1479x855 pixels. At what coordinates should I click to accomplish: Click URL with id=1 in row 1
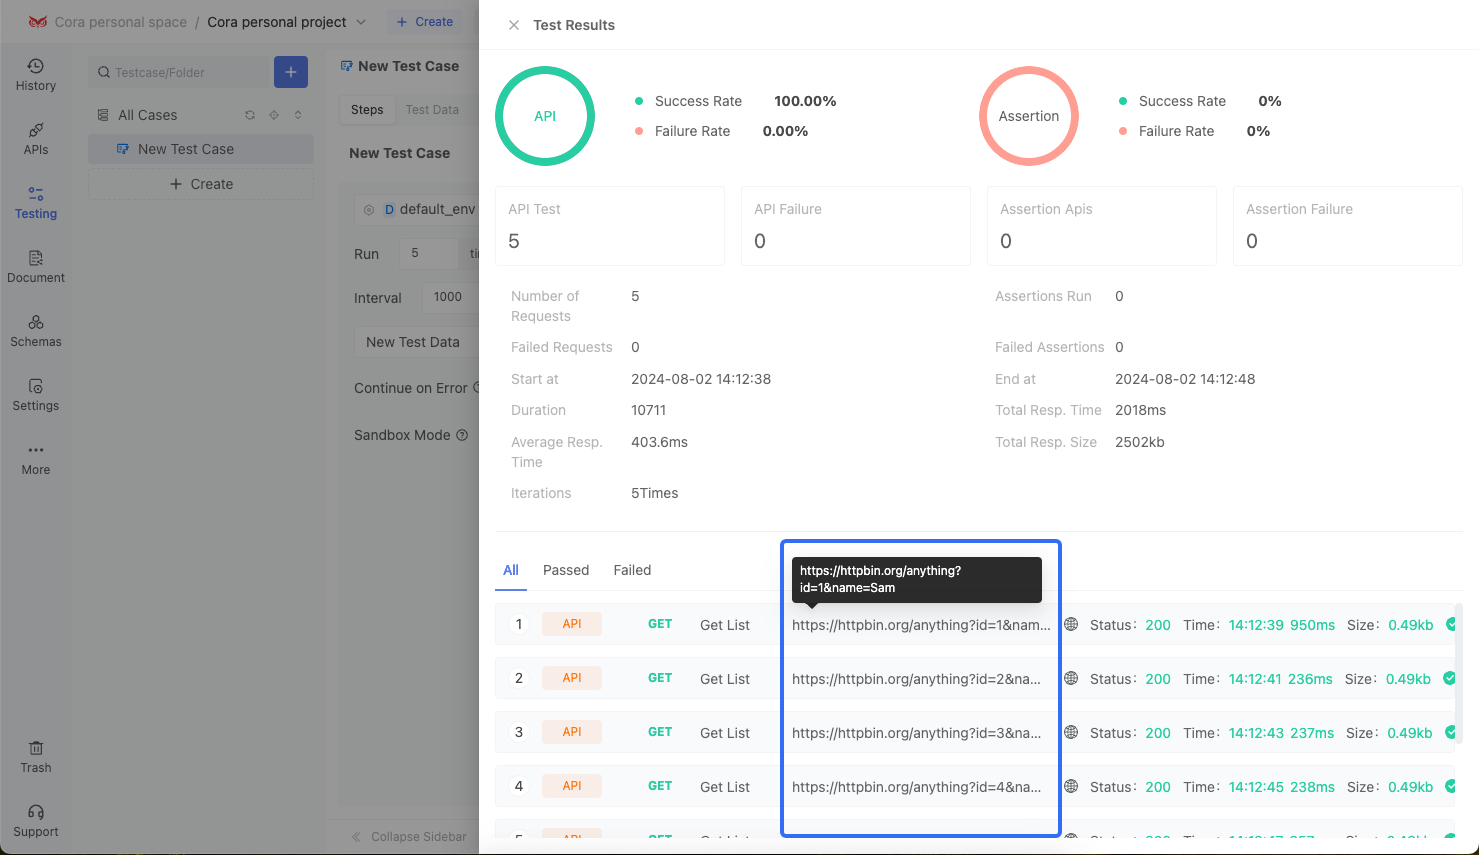click(x=921, y=625)
